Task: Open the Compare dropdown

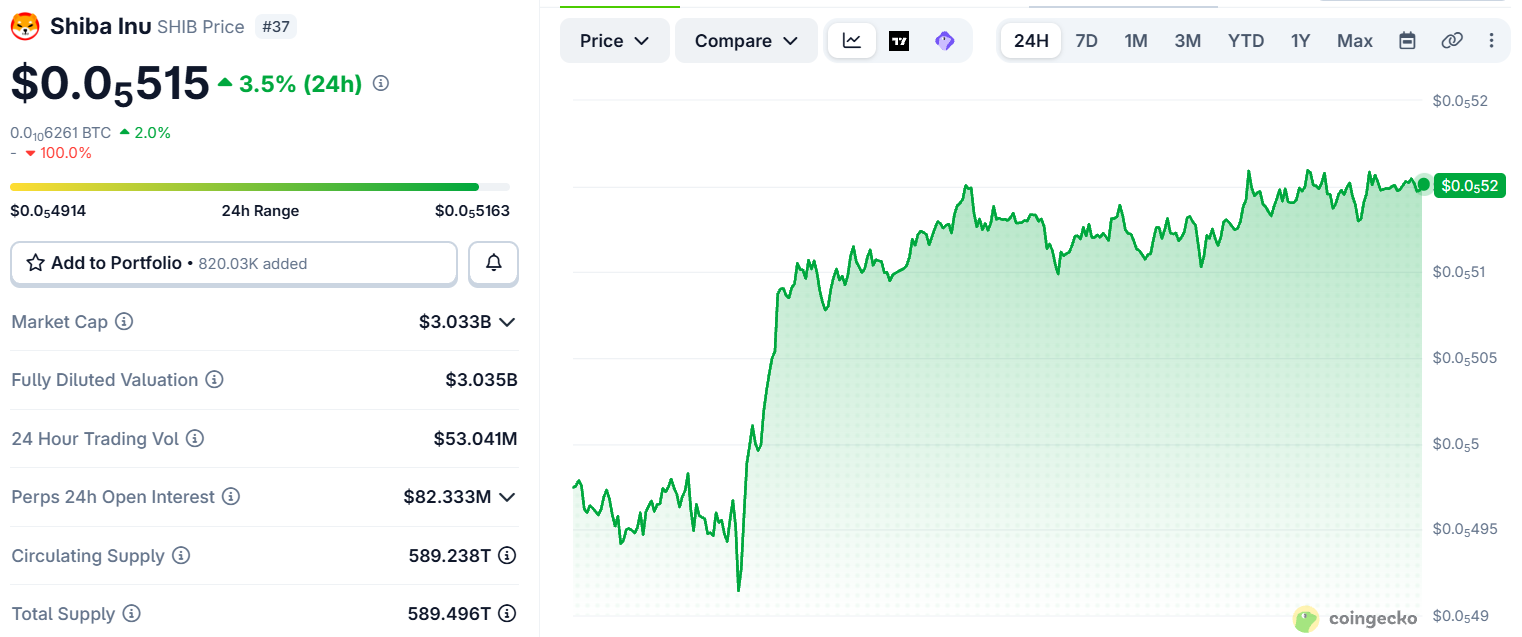Action: [x=747, y=41]
